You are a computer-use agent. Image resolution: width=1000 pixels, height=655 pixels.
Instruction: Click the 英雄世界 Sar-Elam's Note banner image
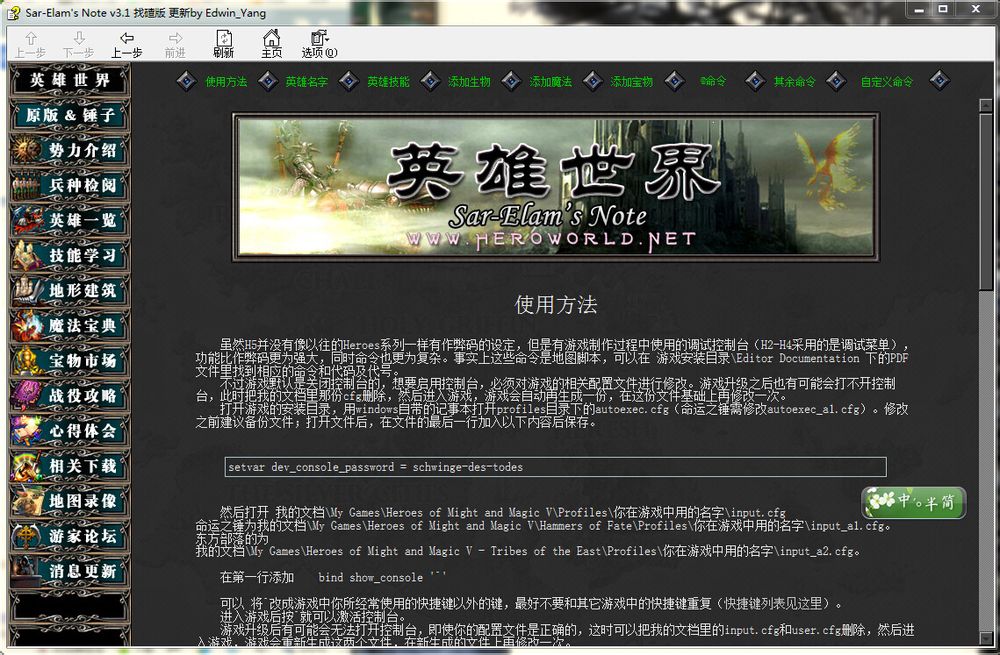555,188
